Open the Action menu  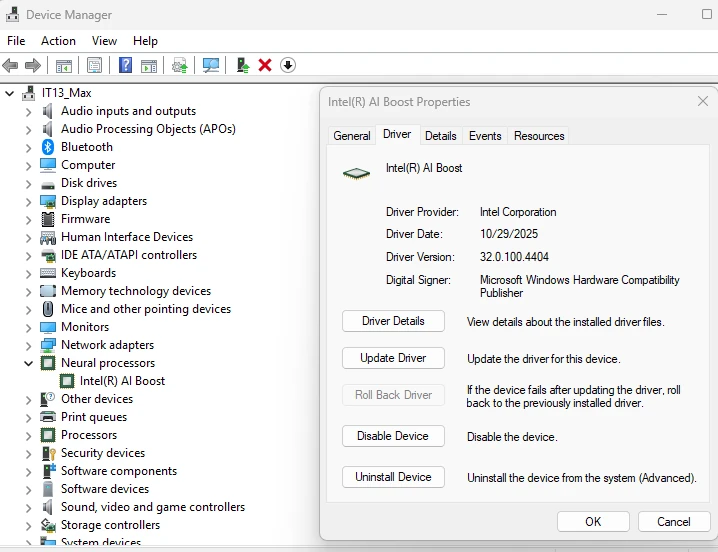pyautogui.click(x=58, y=41)
